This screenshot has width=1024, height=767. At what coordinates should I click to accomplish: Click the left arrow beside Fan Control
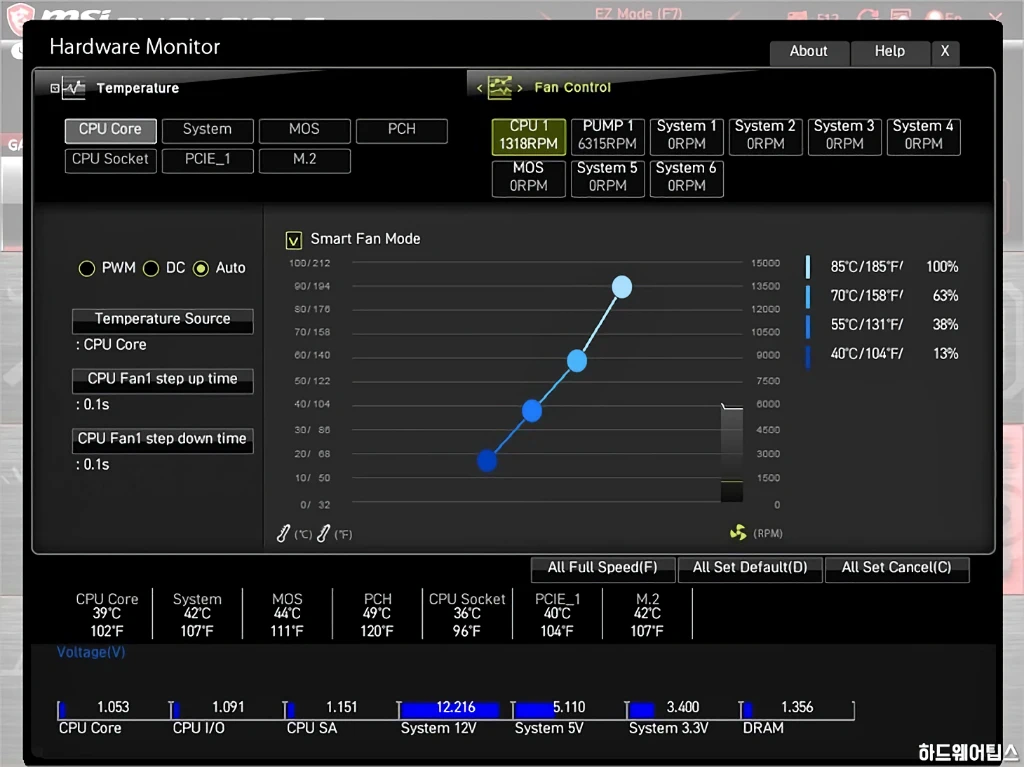click(x=479, y=88)
